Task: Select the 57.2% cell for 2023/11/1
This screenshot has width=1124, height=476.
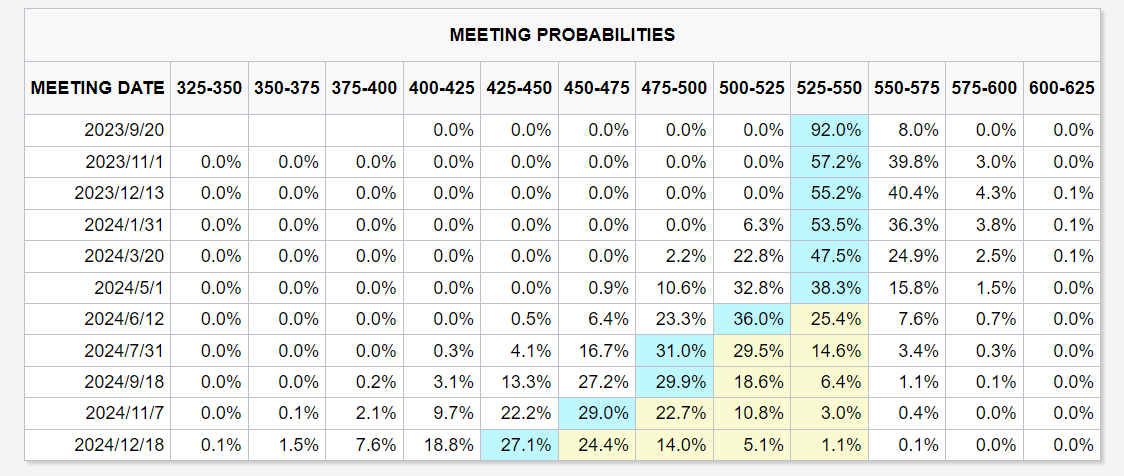Action: pyautogui.click(x=829, y=162)
